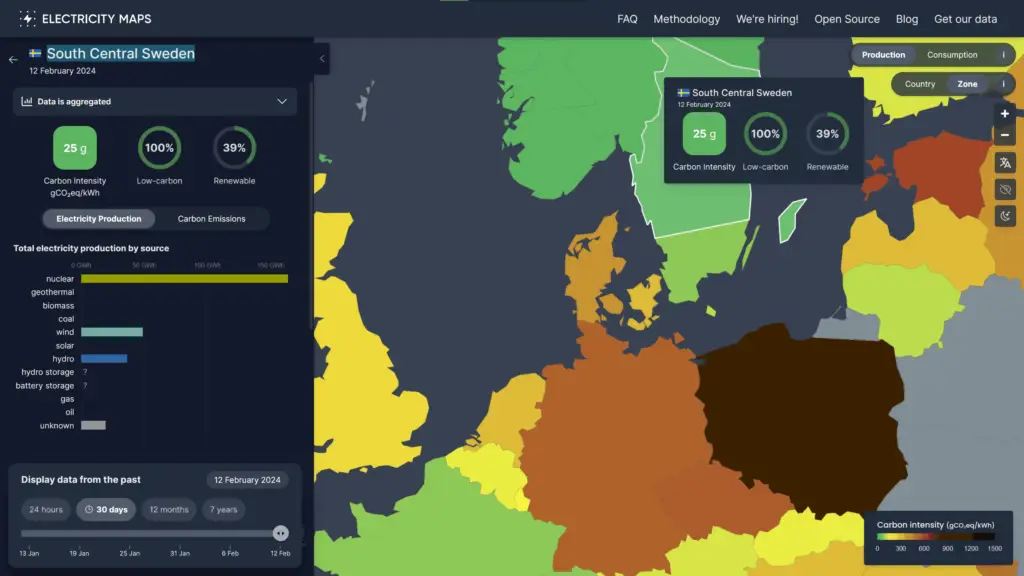
Task: Click the 'gas' row label
Action: coord(67,399)
